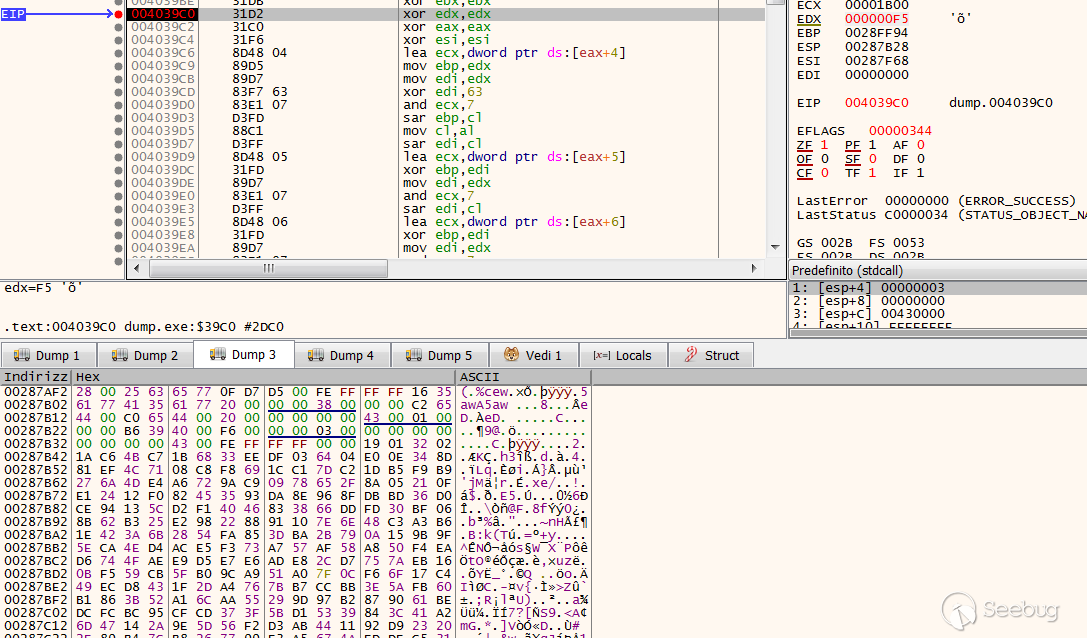Click the Locals [x=] icon
This screenshot has height=638, width=1087.
pos(601,355)
